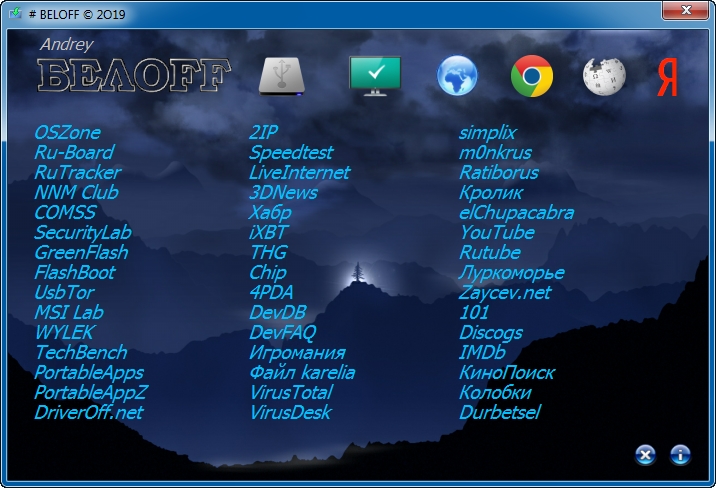
Task: Go to the VirusTotal link
Action: point(290,392)
